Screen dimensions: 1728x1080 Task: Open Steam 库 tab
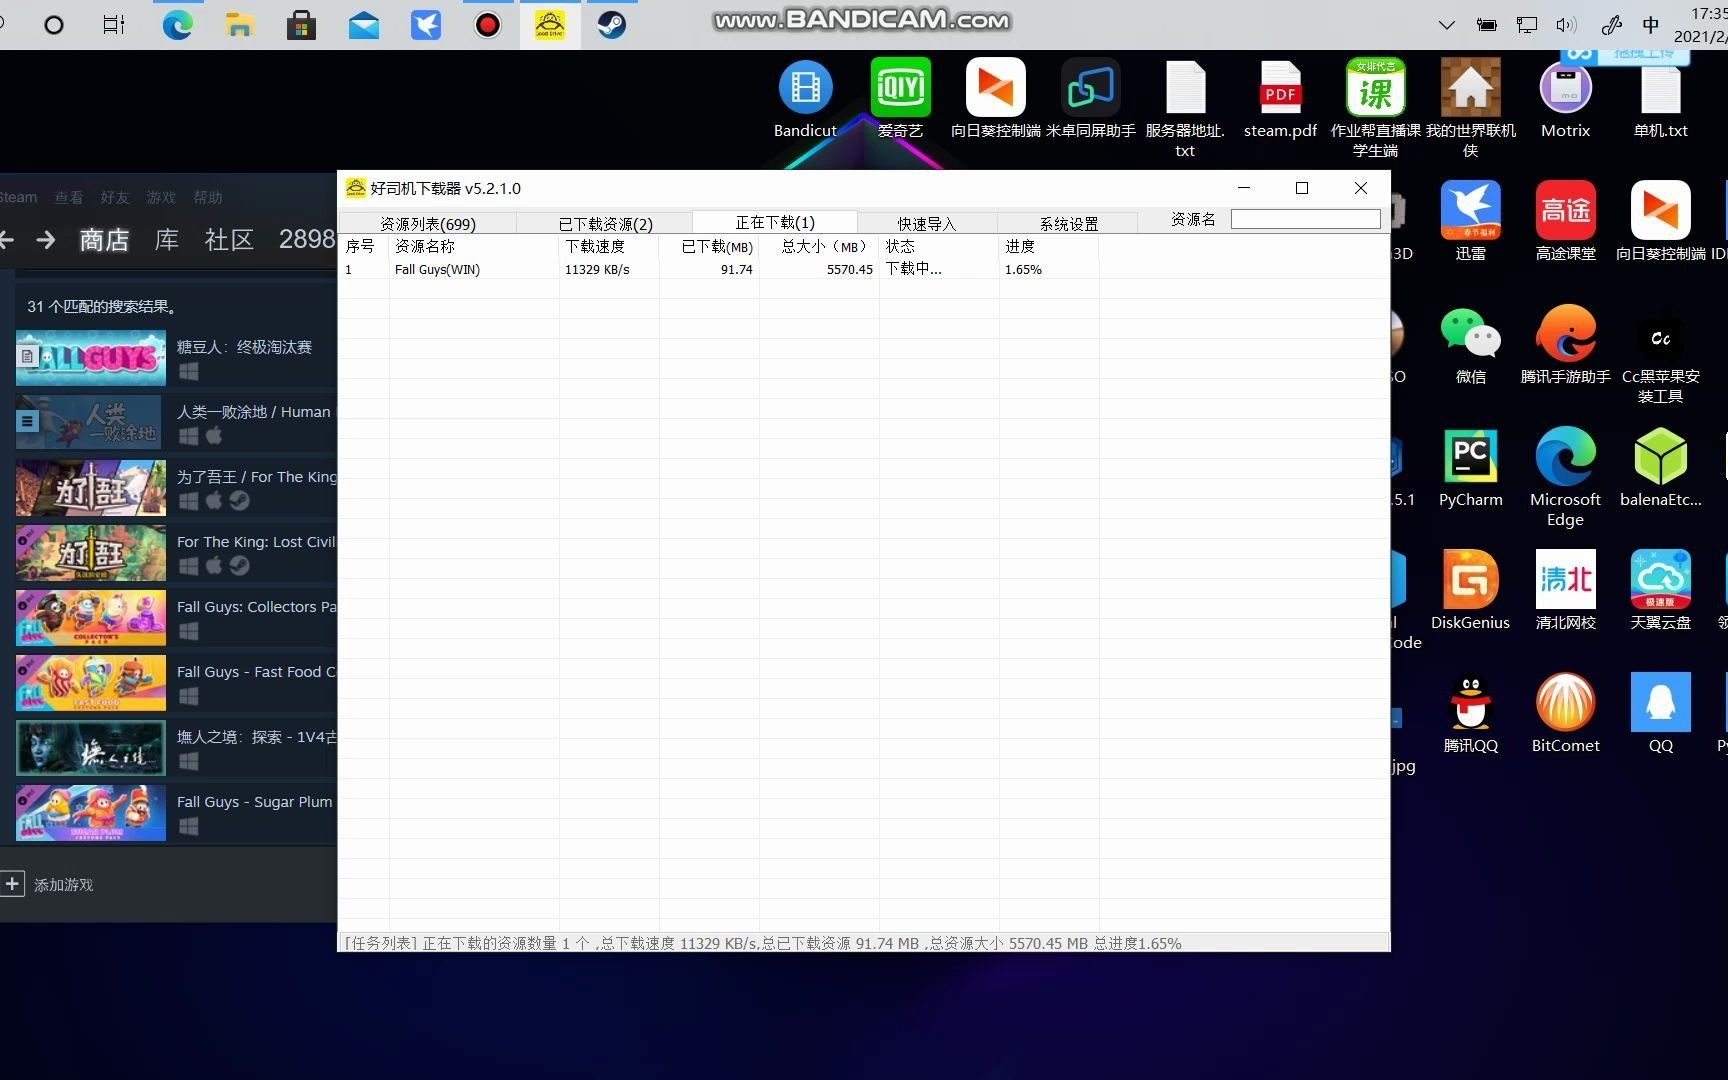coord(166,240)
